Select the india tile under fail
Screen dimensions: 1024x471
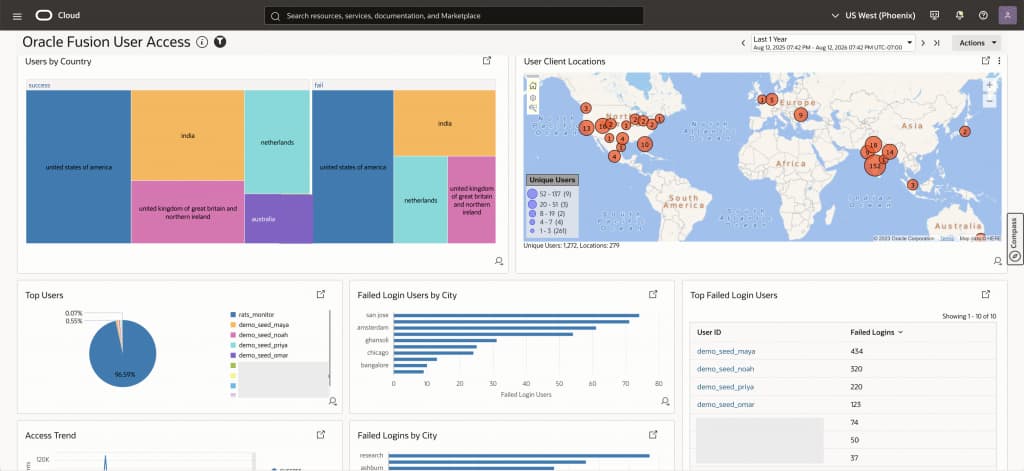[x=445, y=123]
